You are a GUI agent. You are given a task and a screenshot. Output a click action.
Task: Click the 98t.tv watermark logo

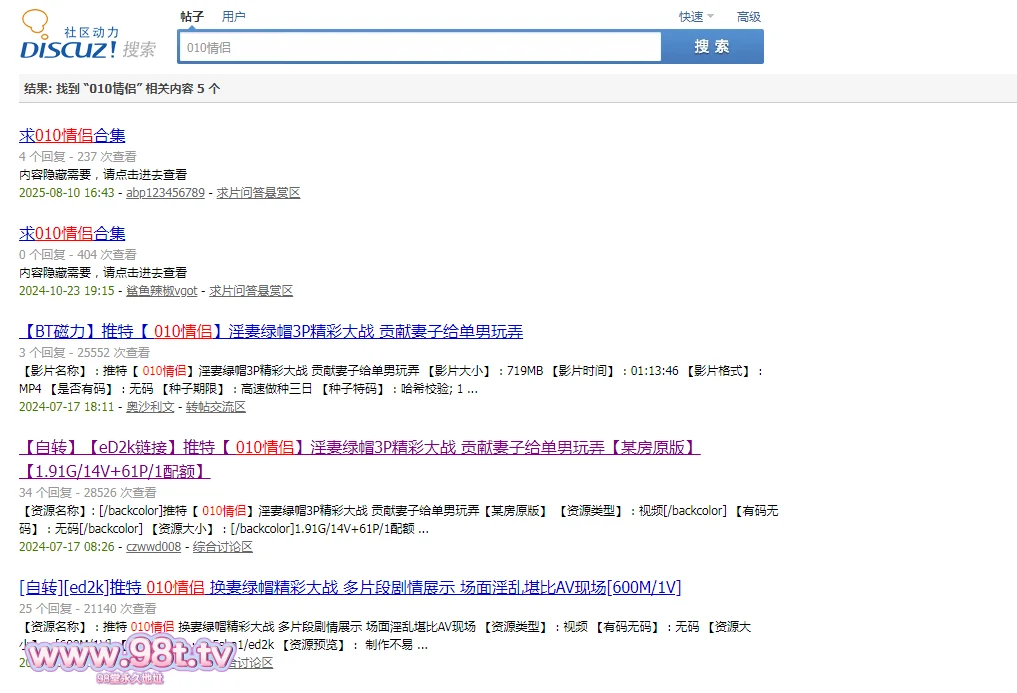(x=129, y=657)
